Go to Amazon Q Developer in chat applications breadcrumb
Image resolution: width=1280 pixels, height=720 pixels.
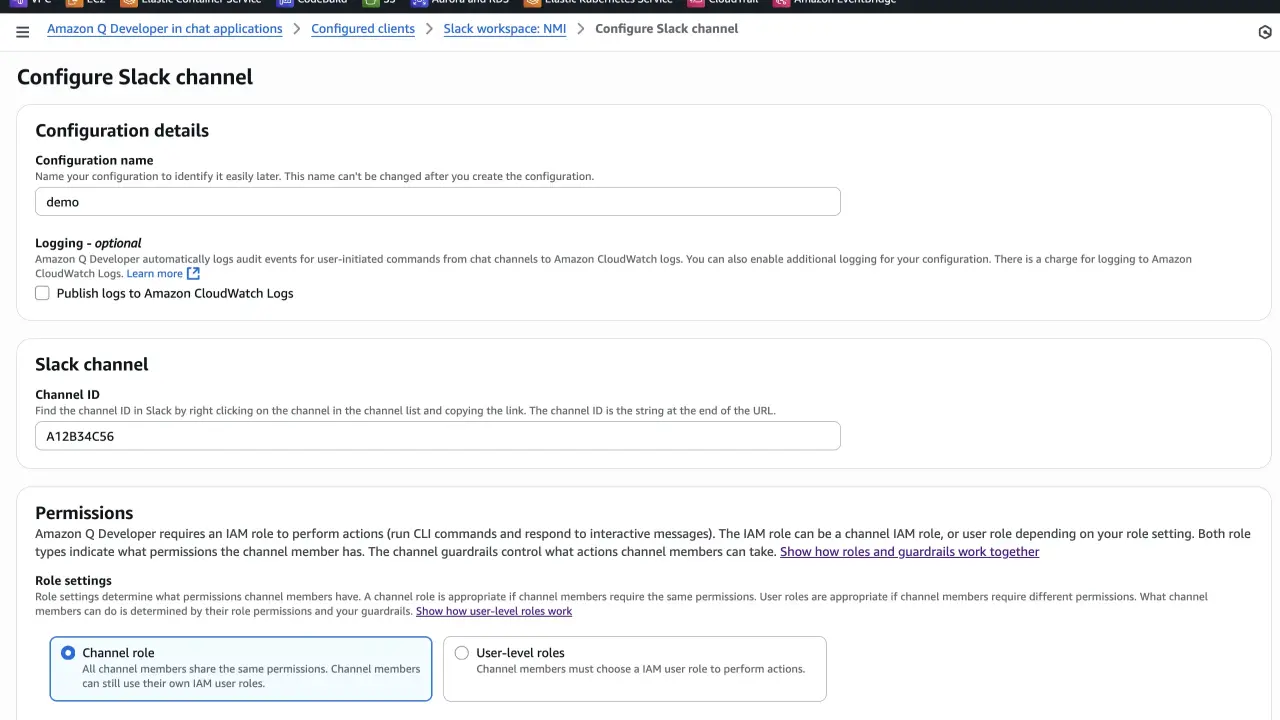[x=165, y=29]
